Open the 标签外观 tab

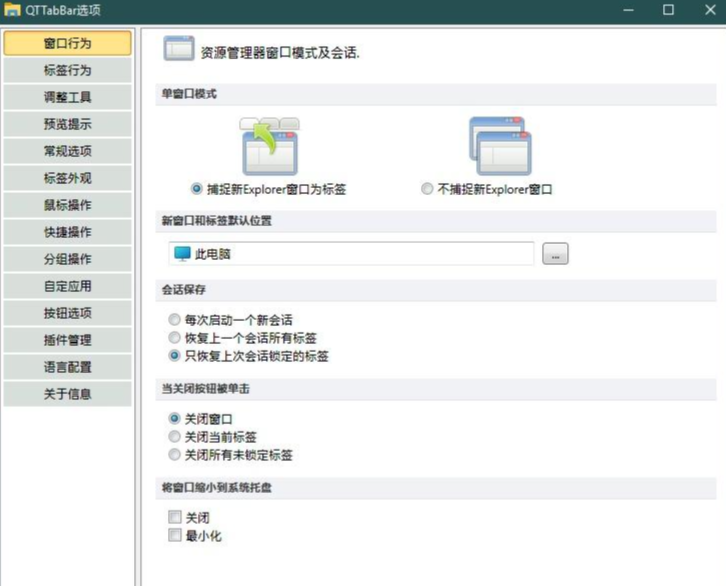click(67, 178)
